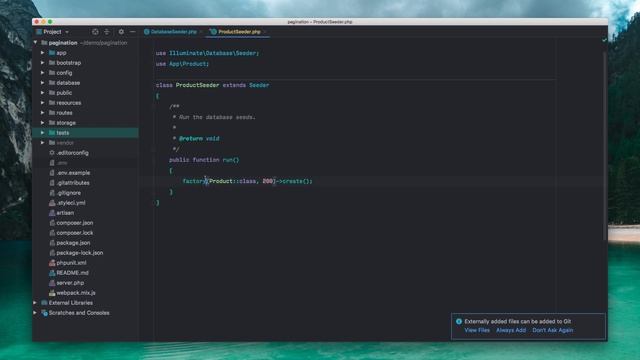The width and height of the screenshot is (640, 360).
Task: Click Always Add link in notification
Action: 511,330
